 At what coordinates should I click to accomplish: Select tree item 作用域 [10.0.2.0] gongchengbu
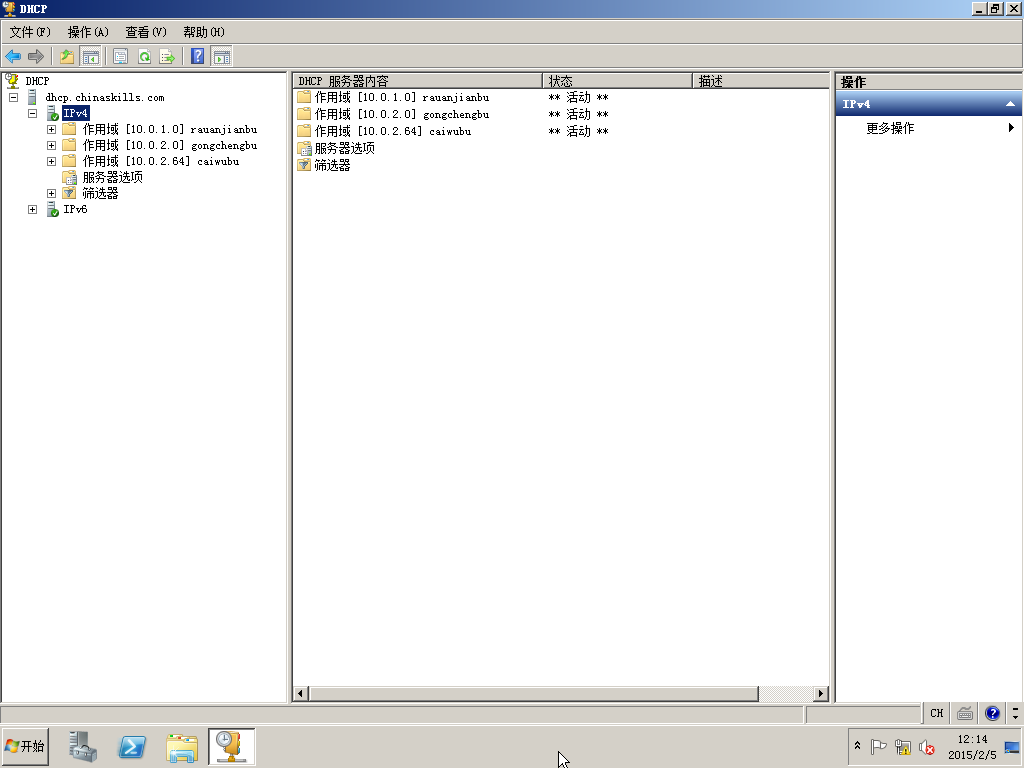pos(169,145)
